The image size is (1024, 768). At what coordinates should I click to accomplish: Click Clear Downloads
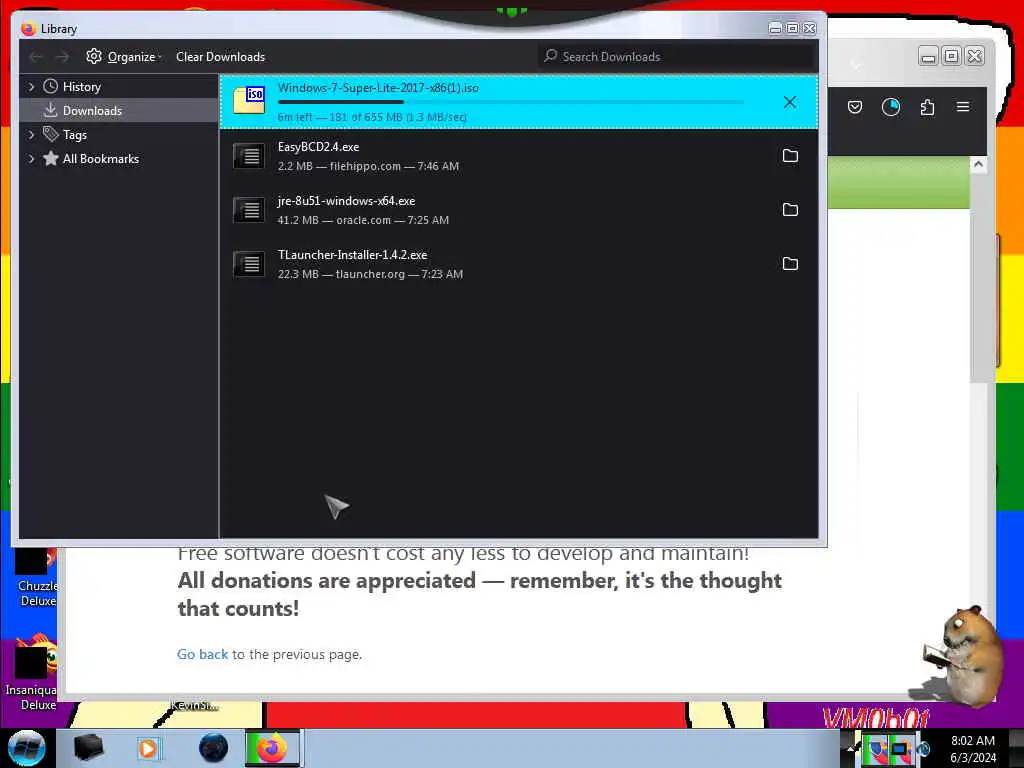pos(220,57)
